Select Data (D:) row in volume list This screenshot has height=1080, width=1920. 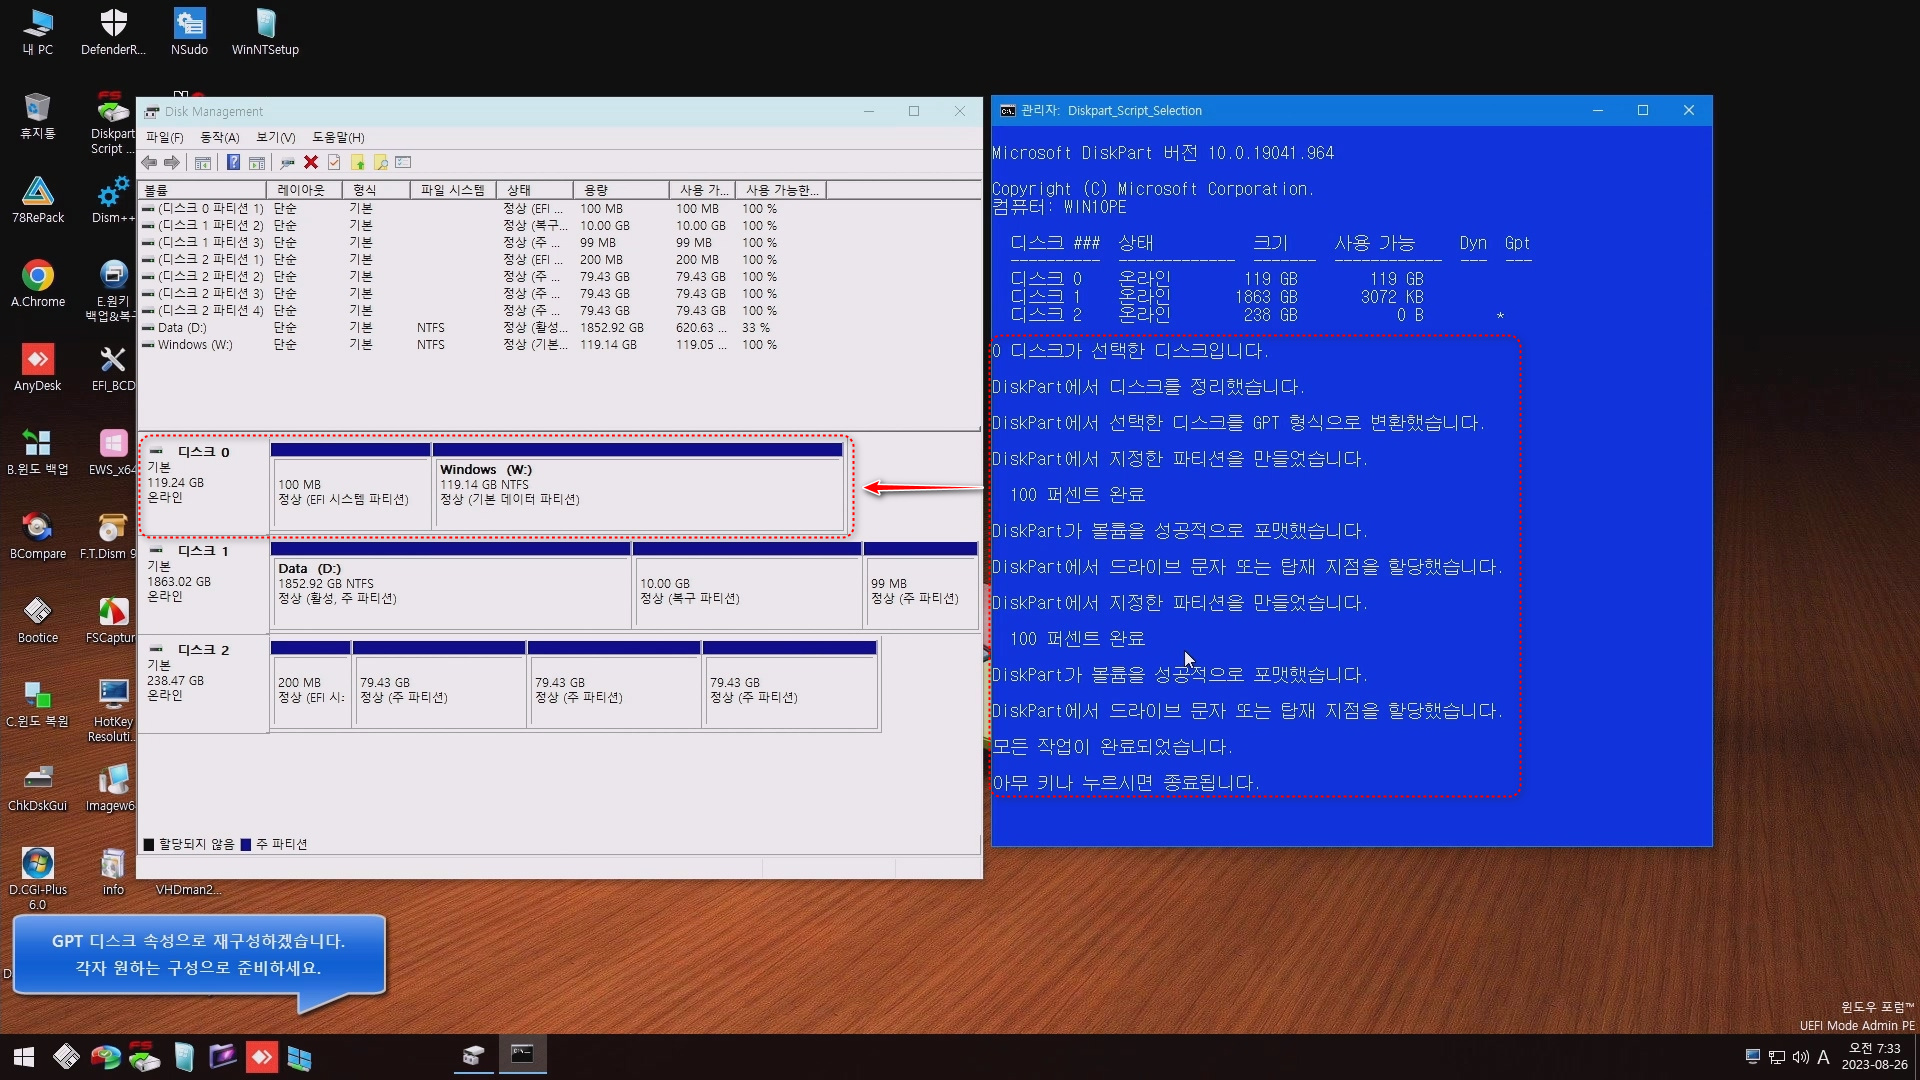pyautogui.click(x=182, y=328)
